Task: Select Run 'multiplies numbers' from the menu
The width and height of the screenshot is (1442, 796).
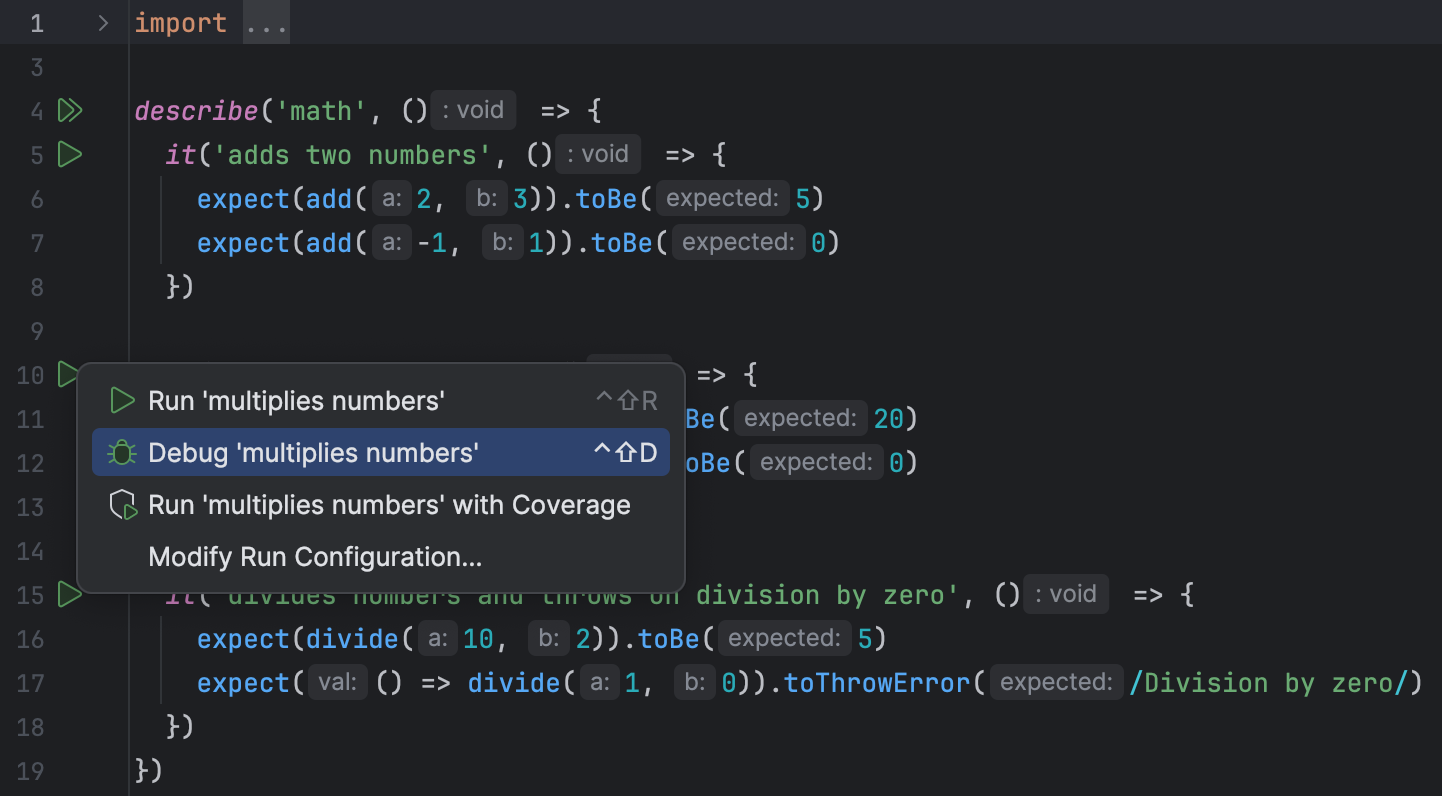Action: [x=296, y=400]
